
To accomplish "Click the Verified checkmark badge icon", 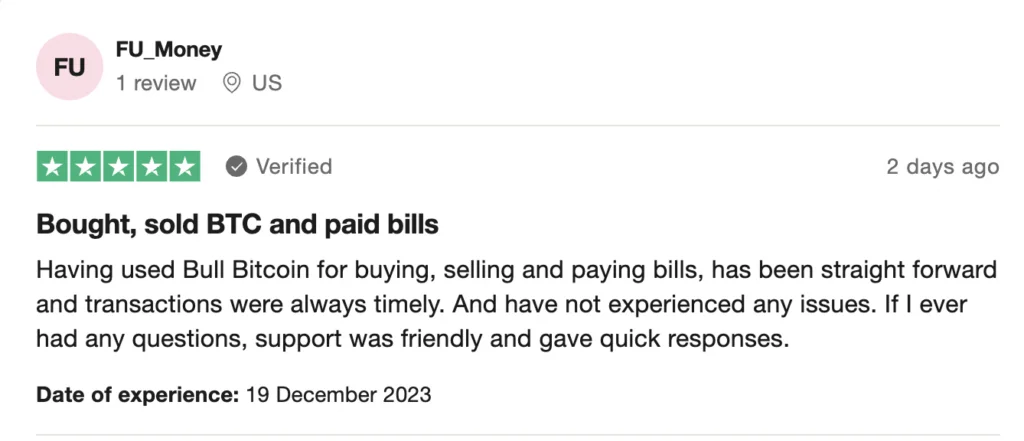I will (x=236, y=166).
